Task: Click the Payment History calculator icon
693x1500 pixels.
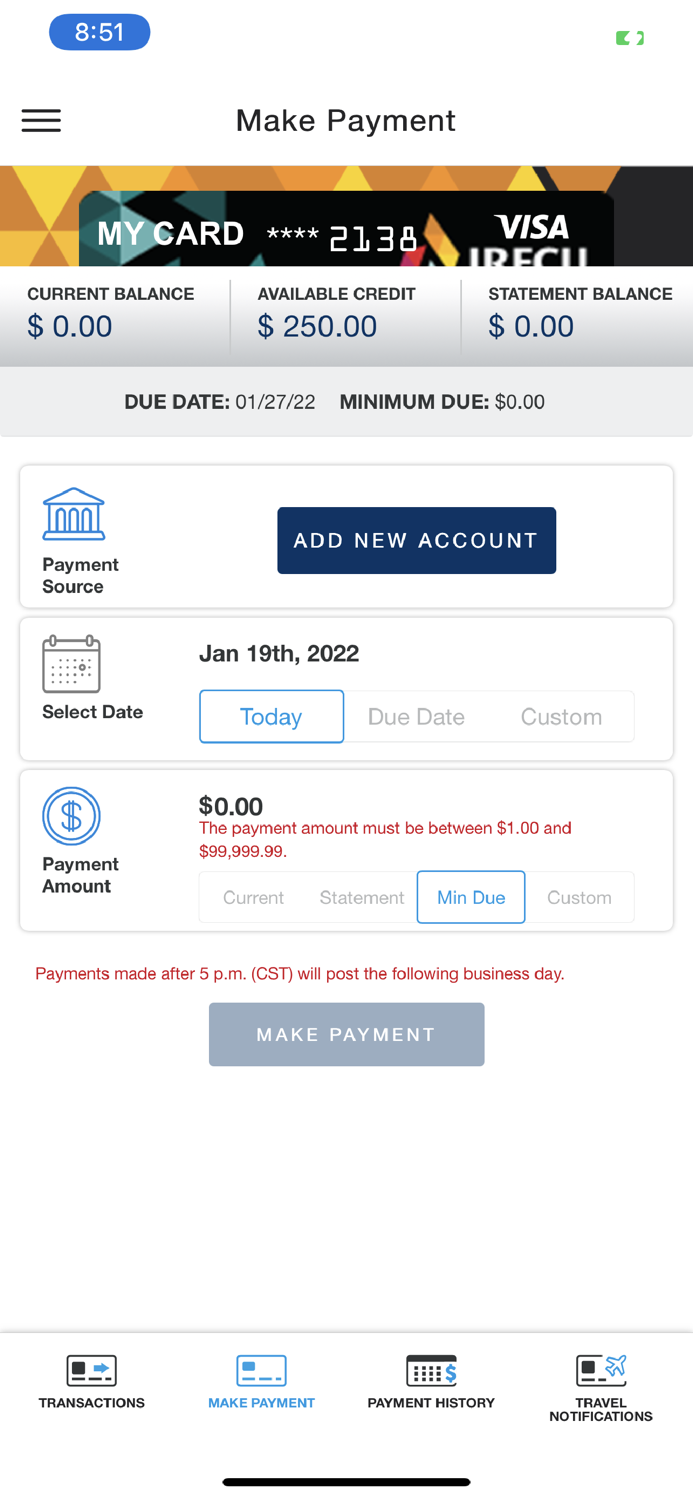Action: 431,1371
